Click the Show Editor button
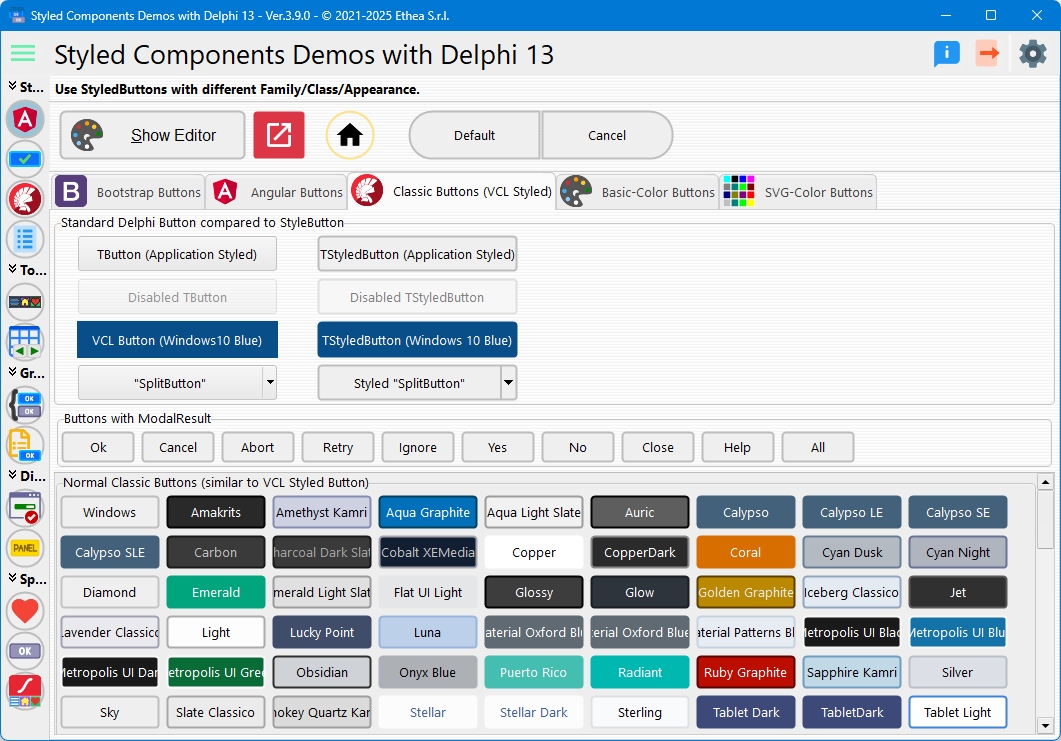Screen dimensions: 1061x741 (152, 135)
